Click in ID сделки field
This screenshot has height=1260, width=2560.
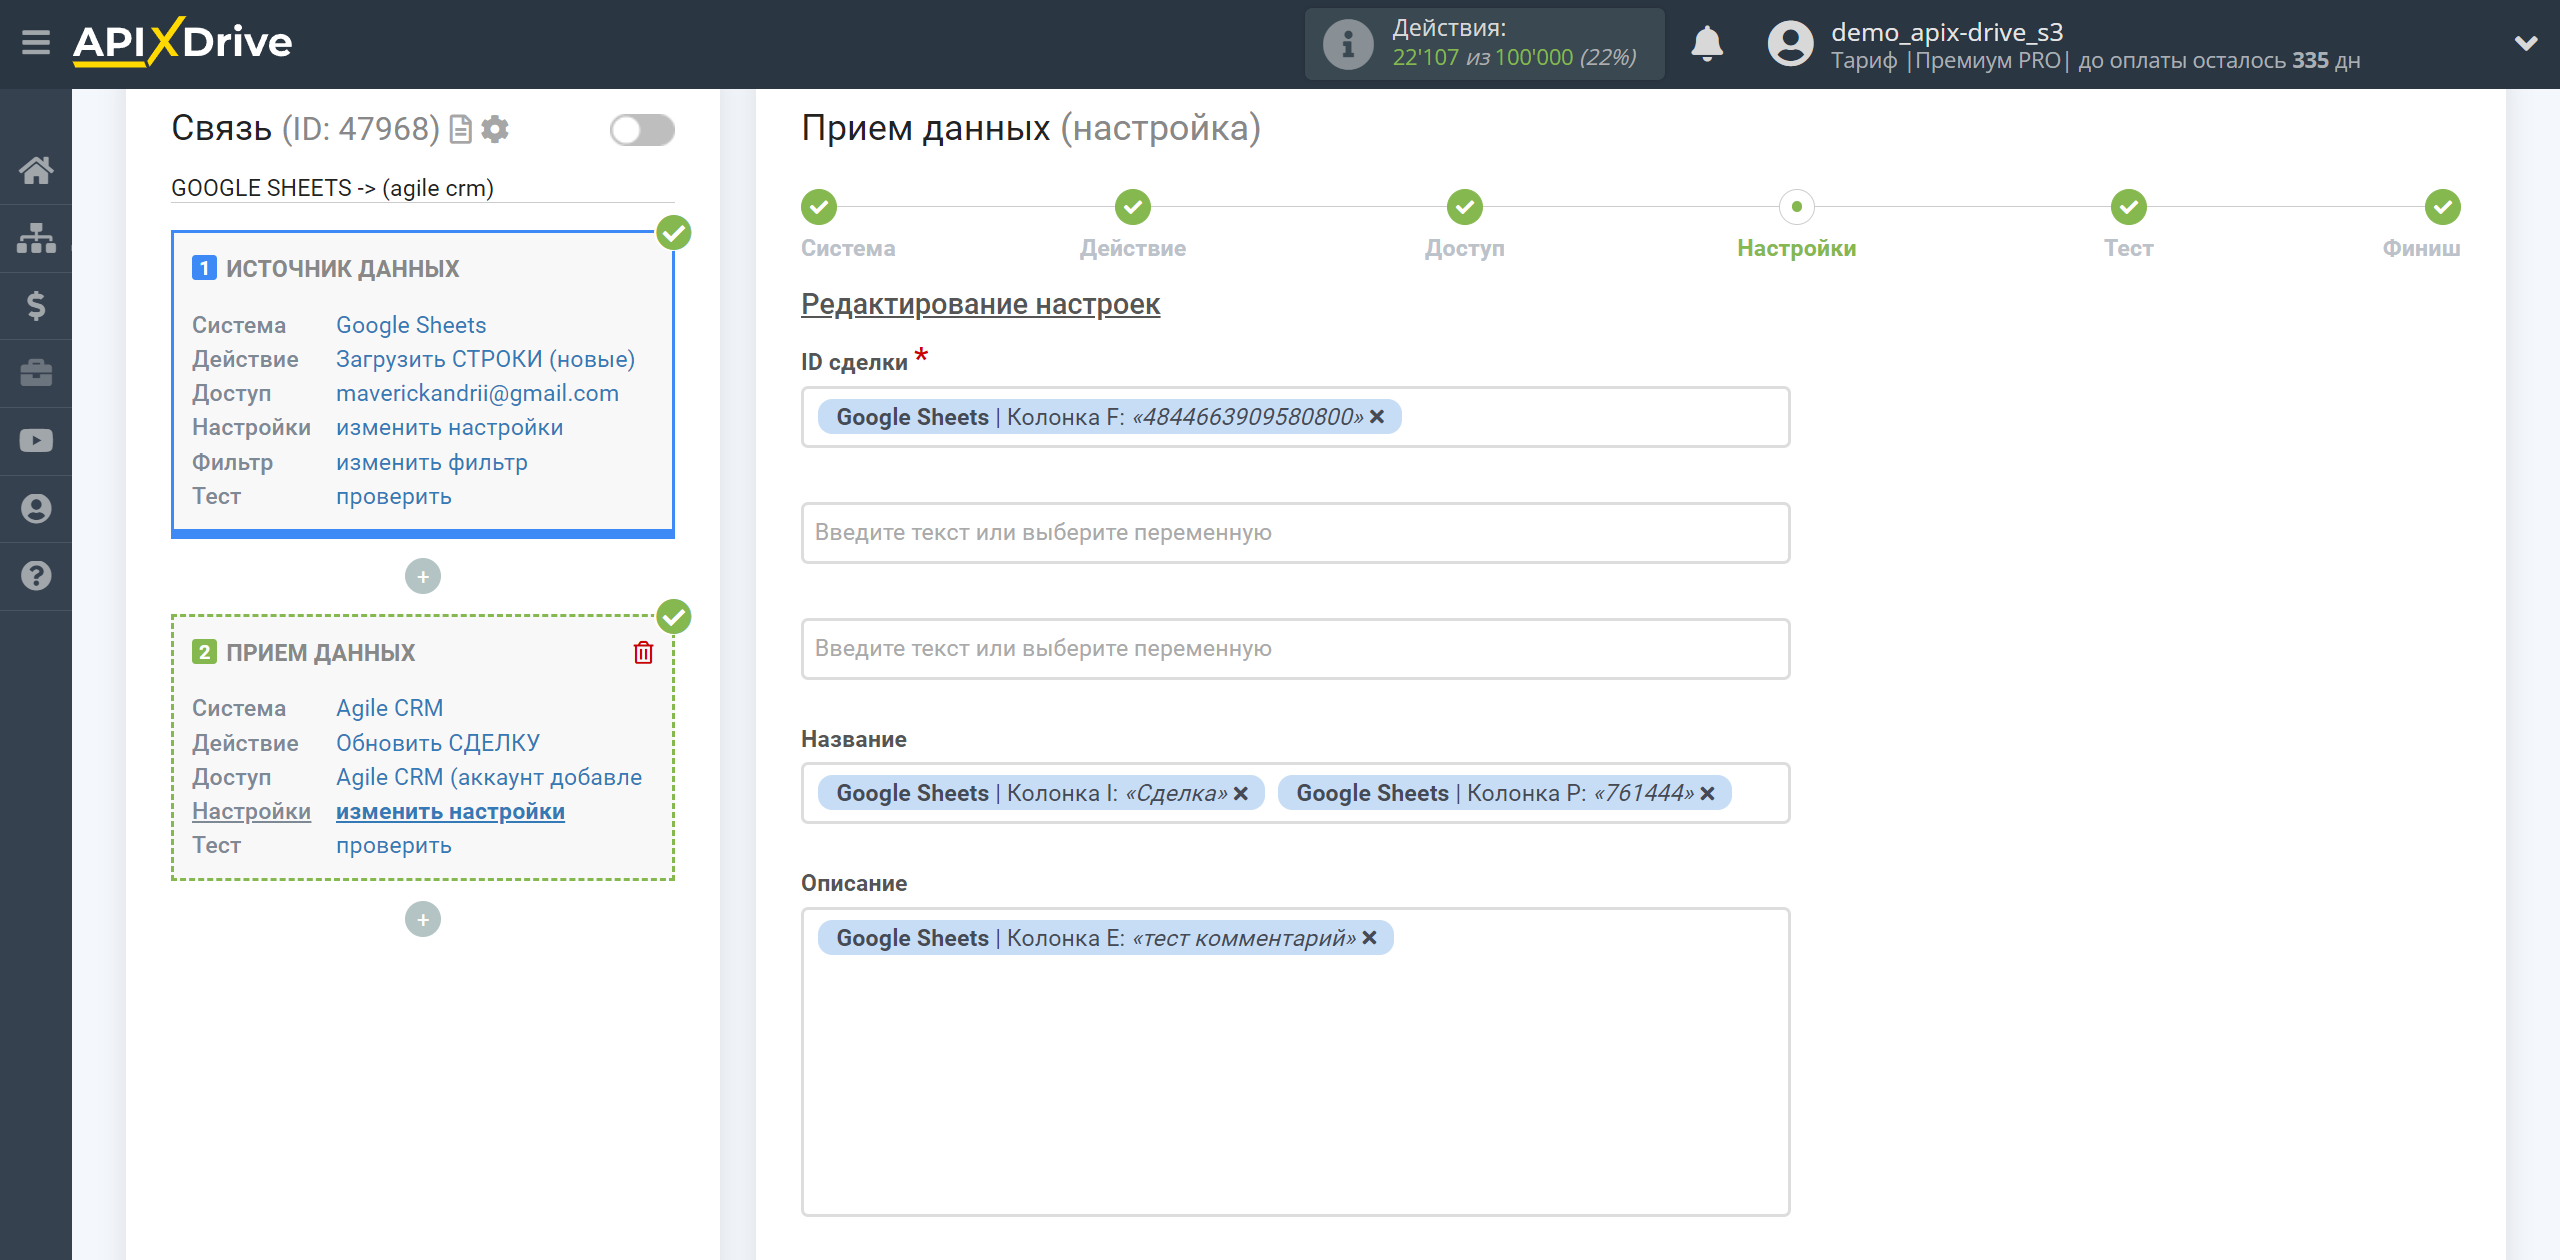click(1295, 417)
